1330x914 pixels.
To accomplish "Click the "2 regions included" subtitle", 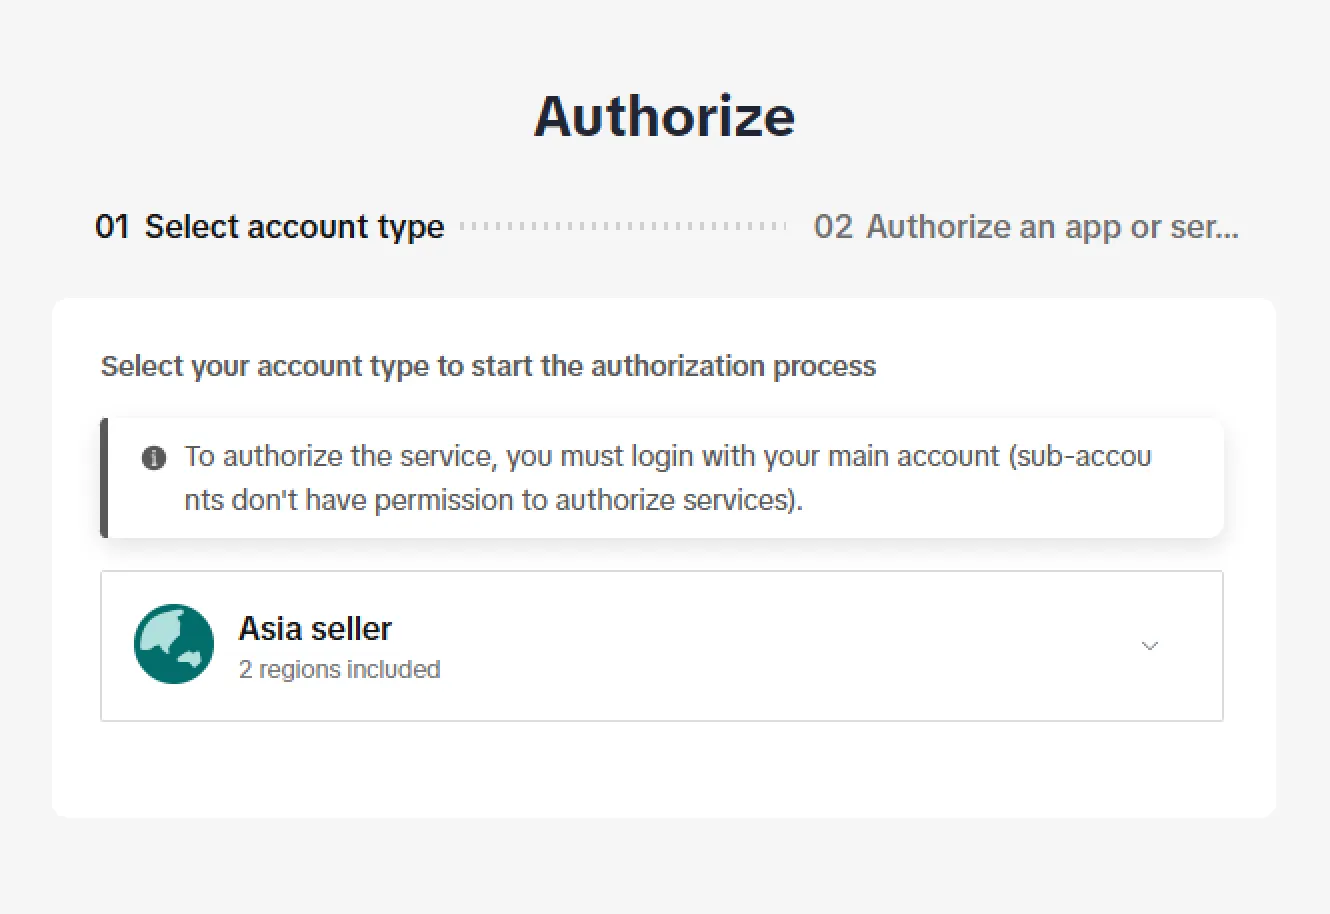I will [339, 669].
